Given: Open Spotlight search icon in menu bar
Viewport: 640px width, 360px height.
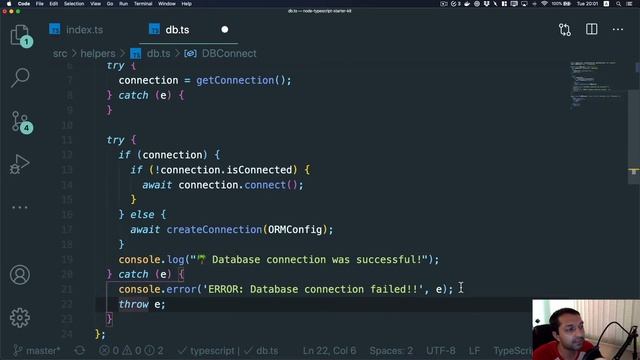Looking at the screenshot, I should [618, 4].
